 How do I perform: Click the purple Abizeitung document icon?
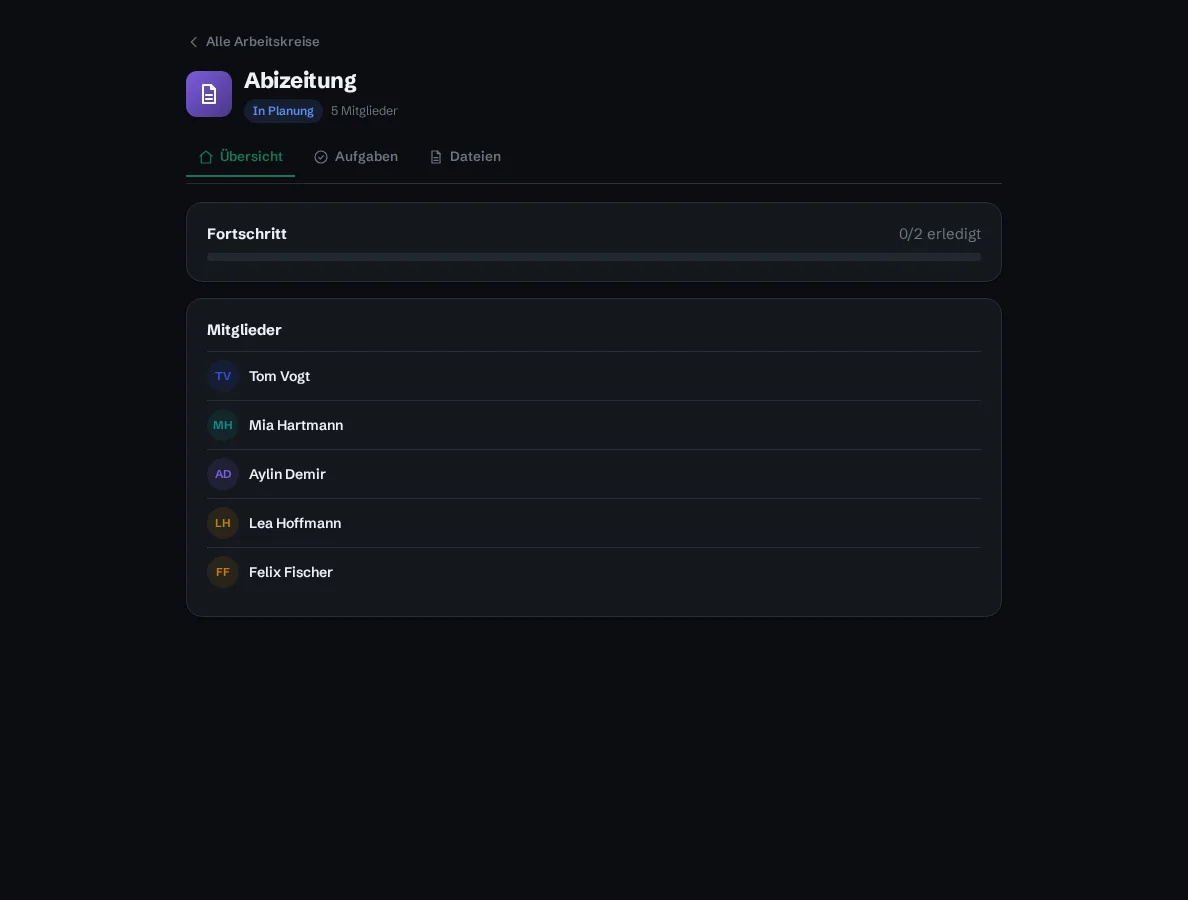tap(208, 94)
